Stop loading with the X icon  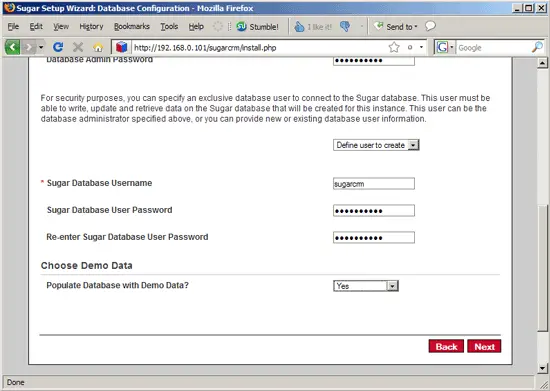point(78,47)
